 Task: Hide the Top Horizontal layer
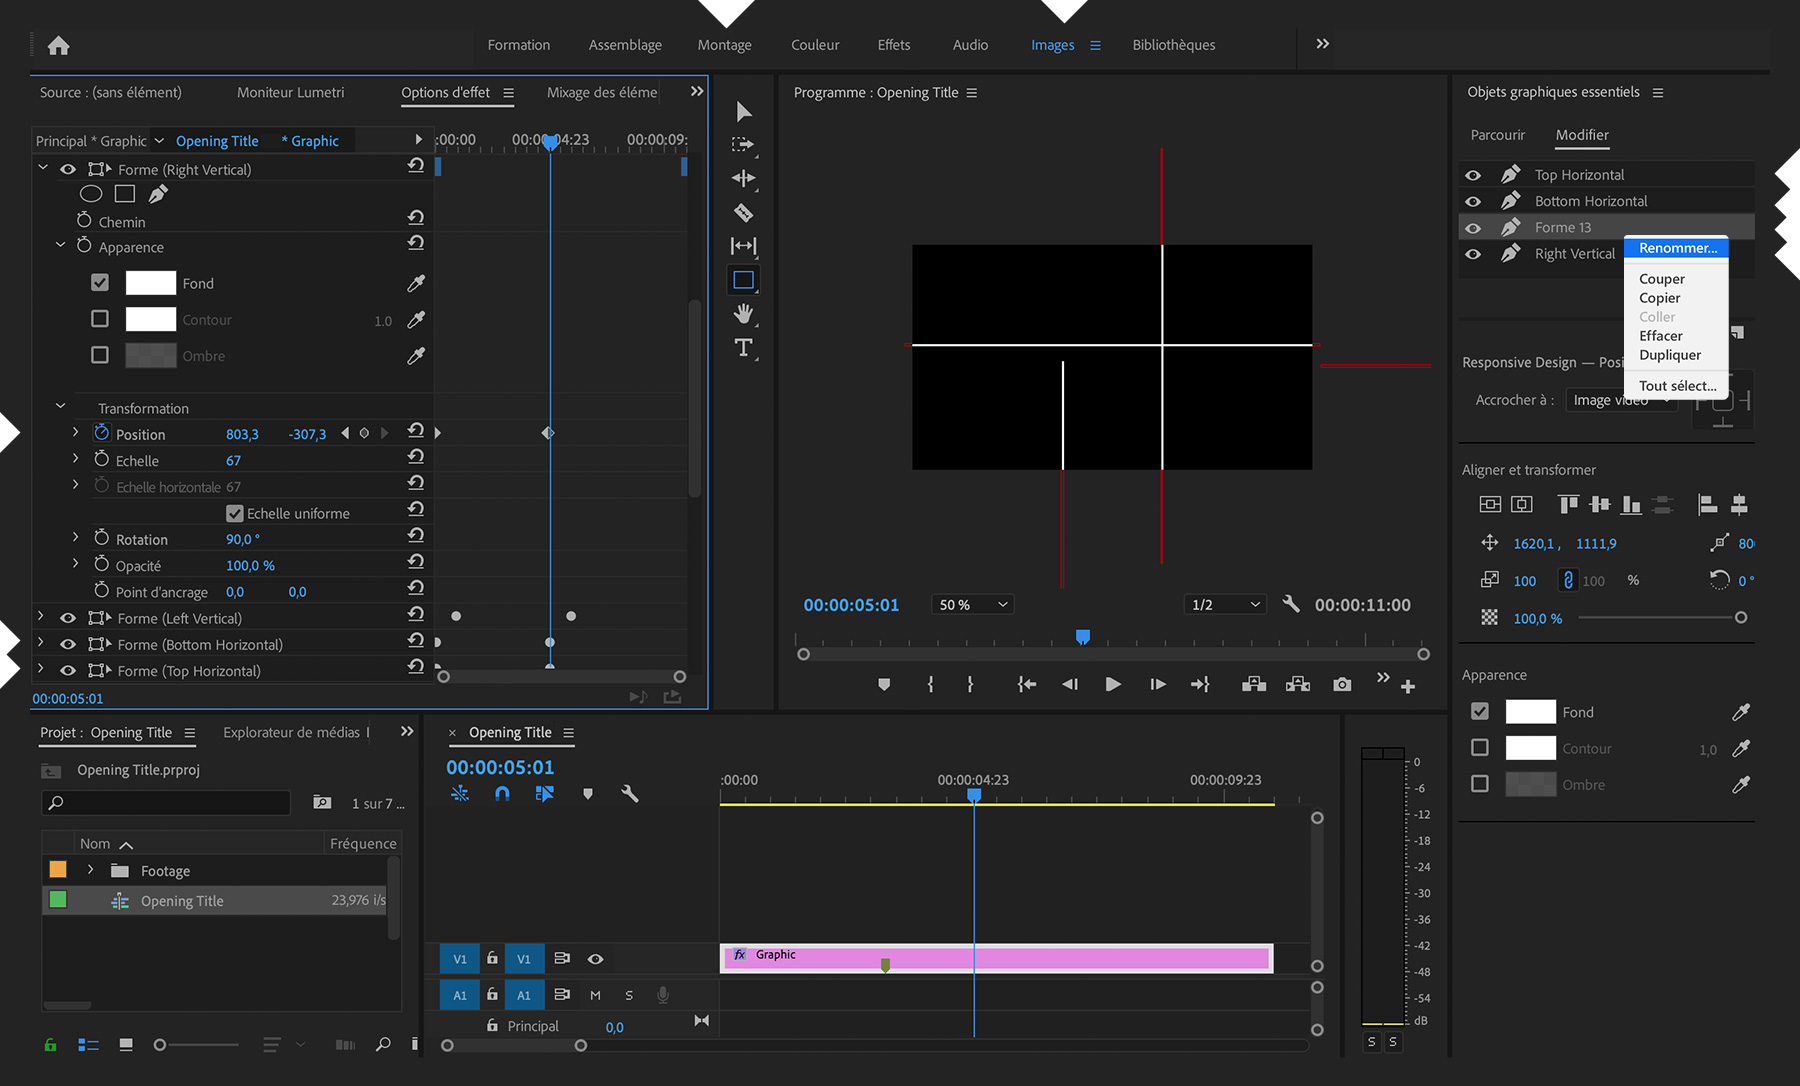click(1473, 175)
